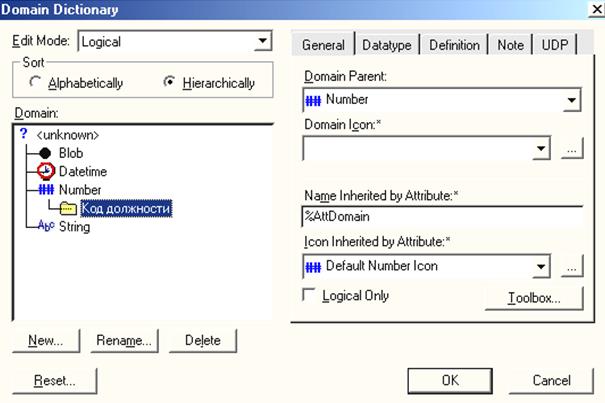
Task: Open browse ellipsis beside Icon Inherited by Attribute
Action: (572, 266)
